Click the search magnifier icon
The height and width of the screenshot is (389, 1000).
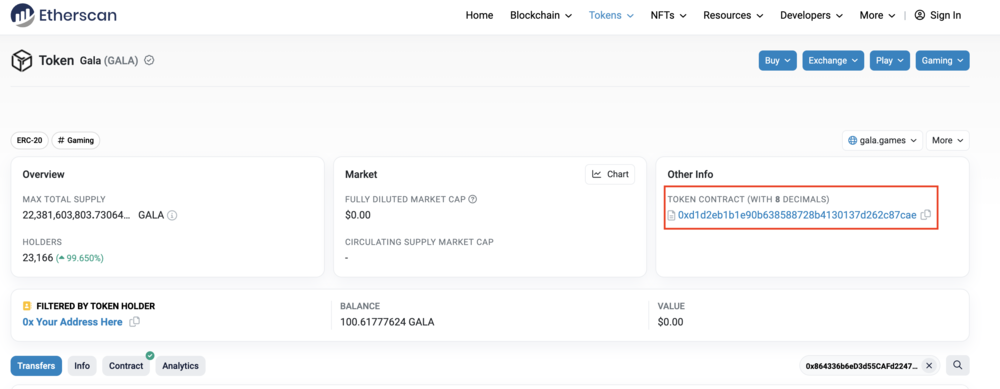[957, 365]
